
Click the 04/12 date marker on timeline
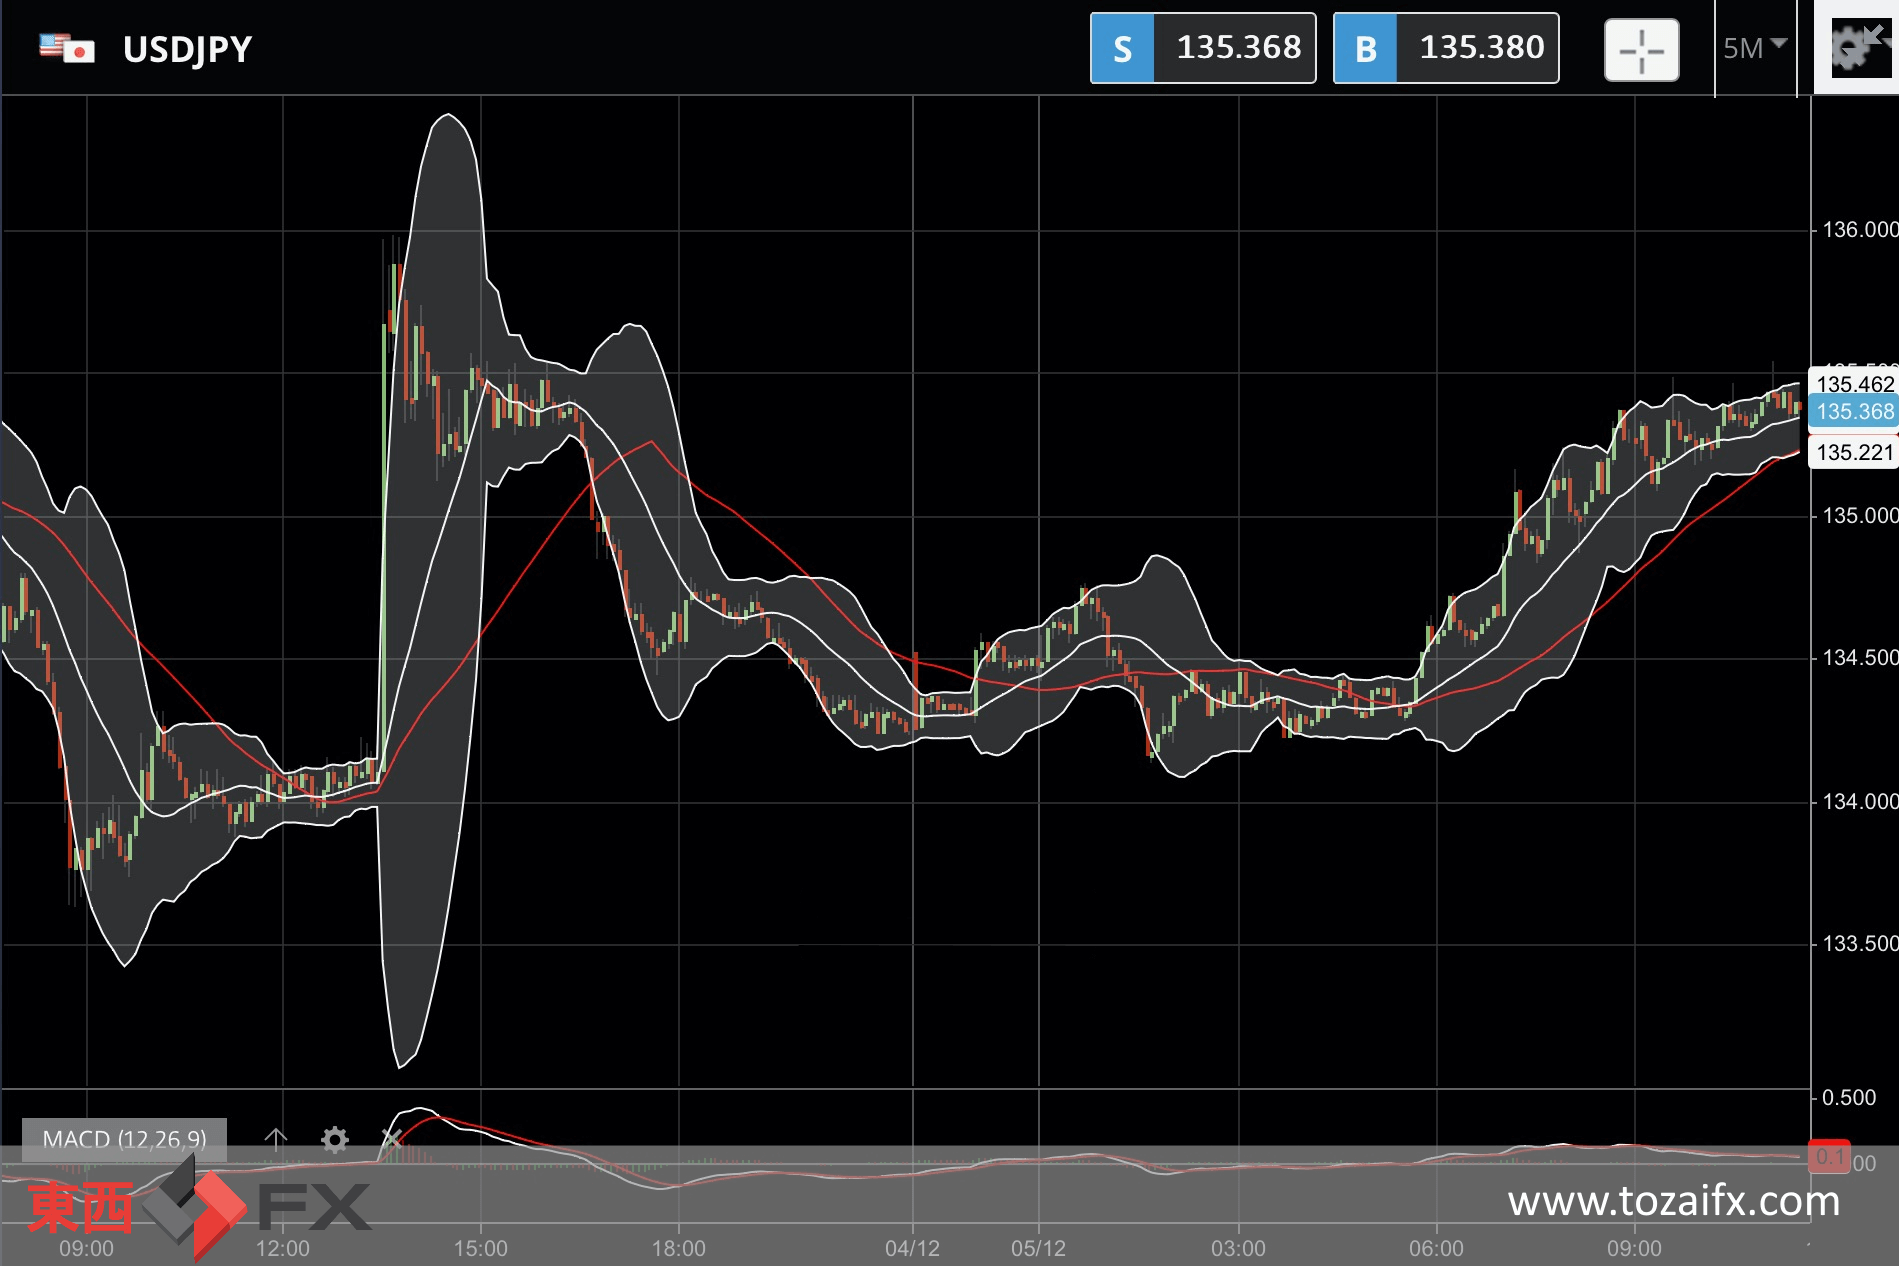pos(912,1248)
